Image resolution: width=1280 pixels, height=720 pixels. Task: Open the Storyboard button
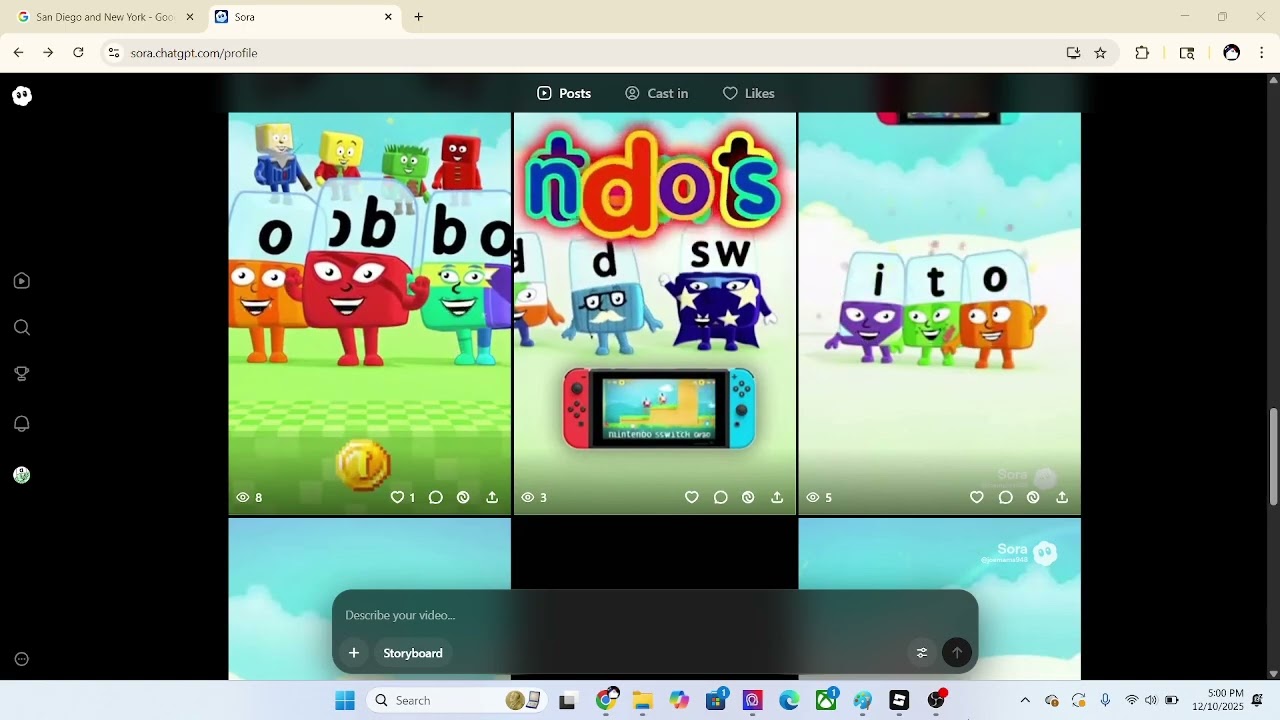(413, 653)
